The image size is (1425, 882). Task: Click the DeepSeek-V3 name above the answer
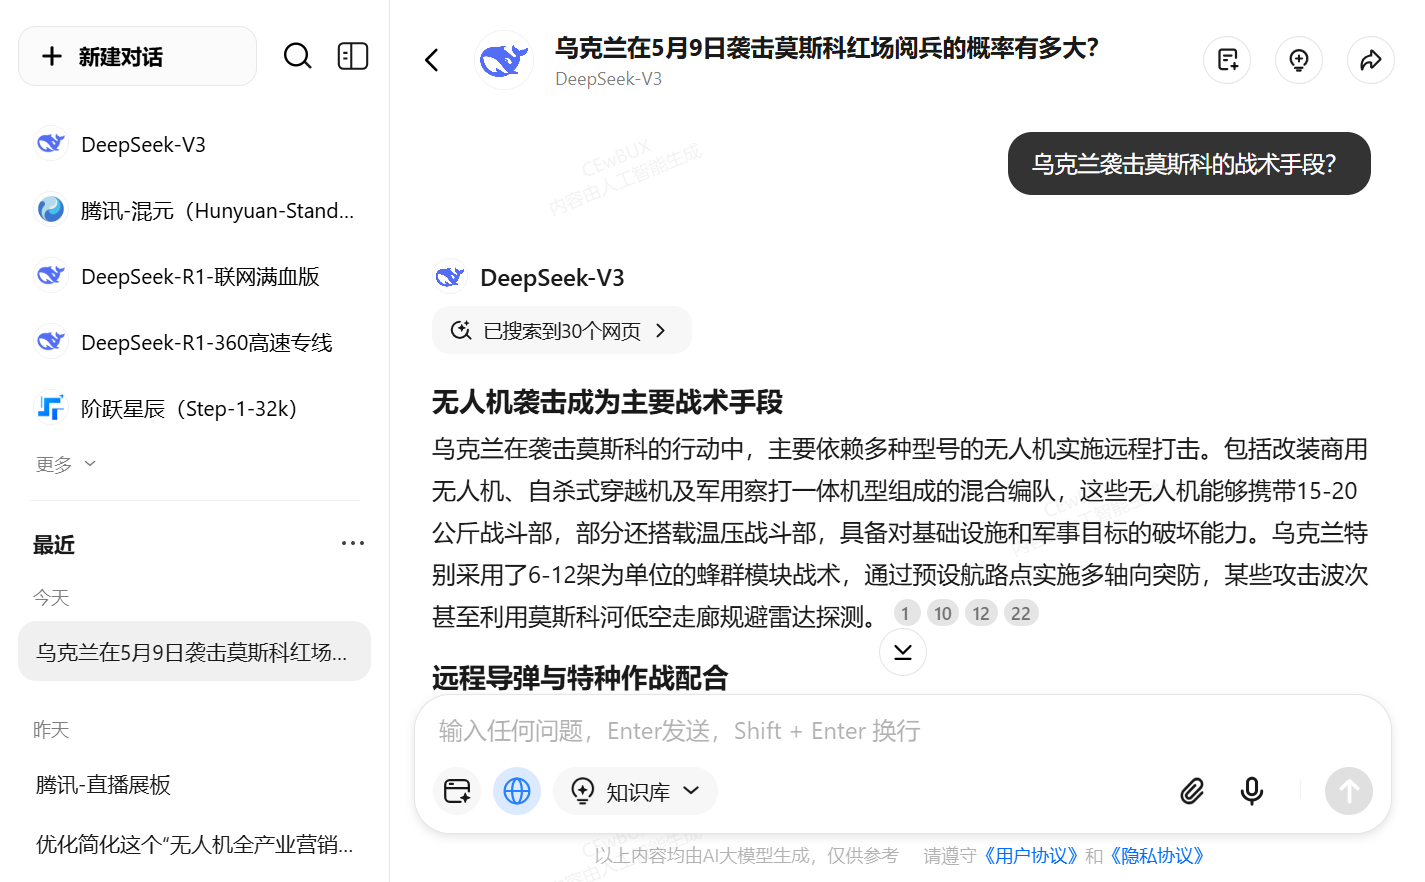(552, 278)
